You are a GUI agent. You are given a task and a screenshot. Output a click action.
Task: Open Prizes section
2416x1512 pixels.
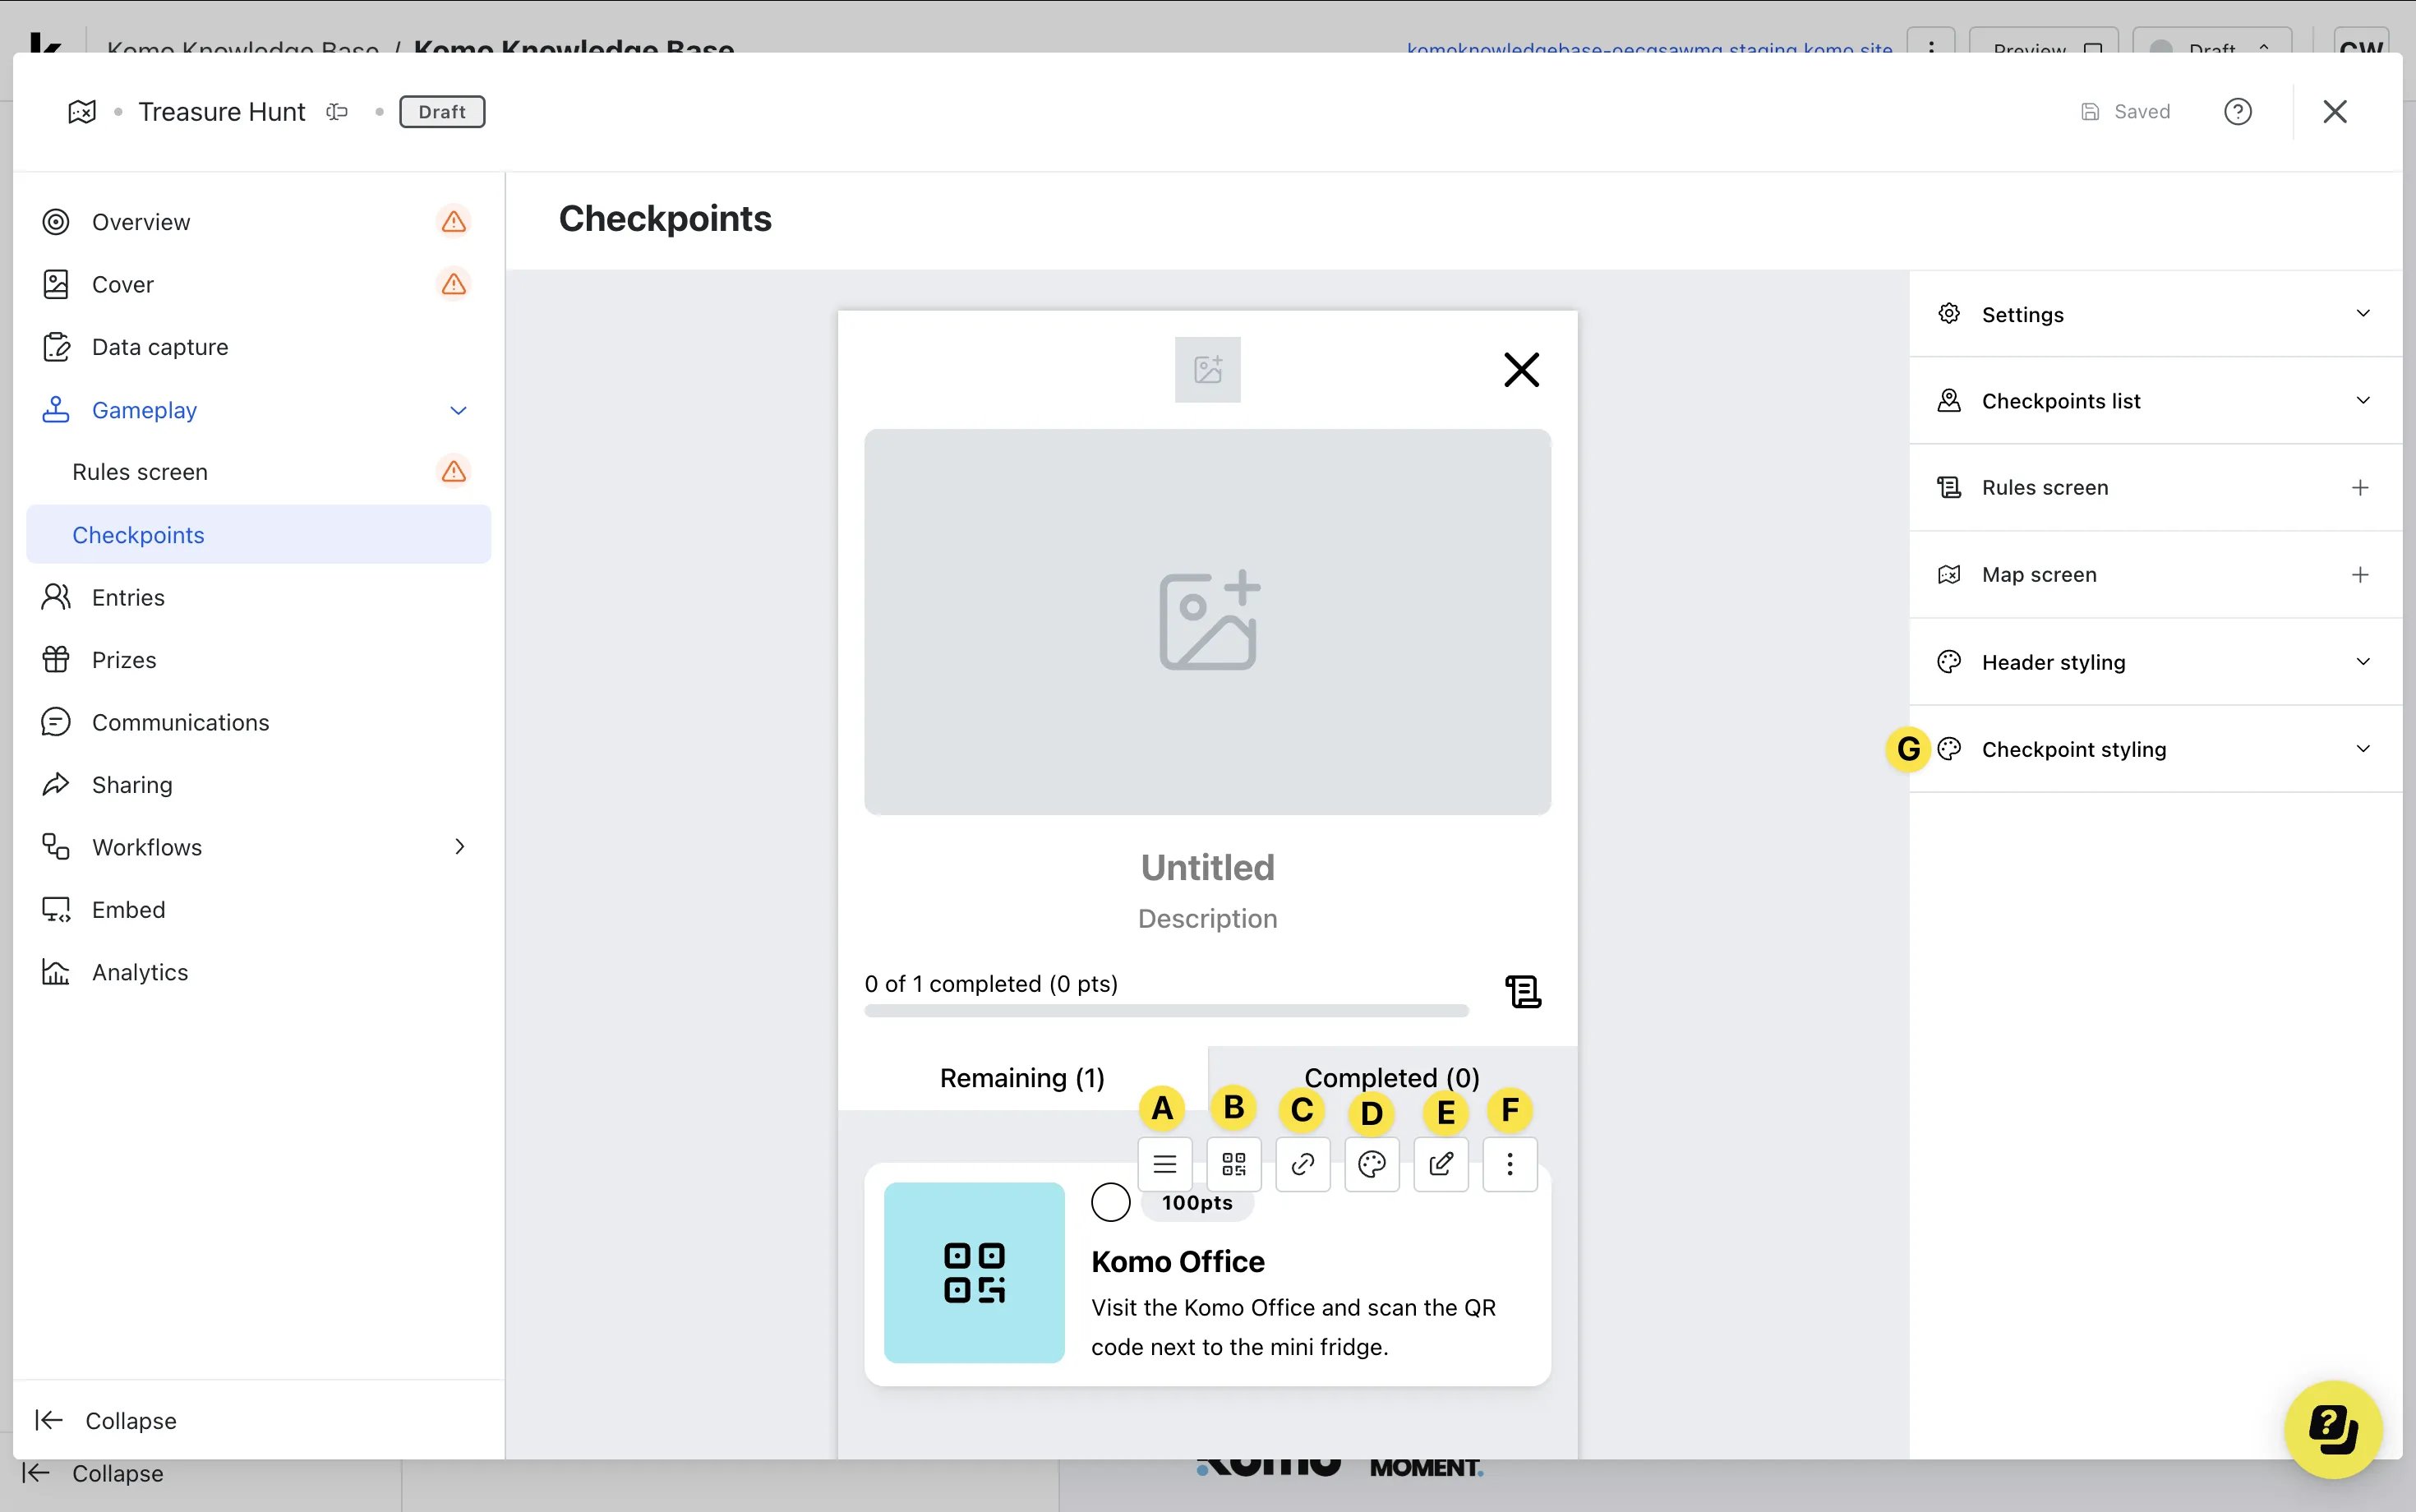(x=258, y=660)
